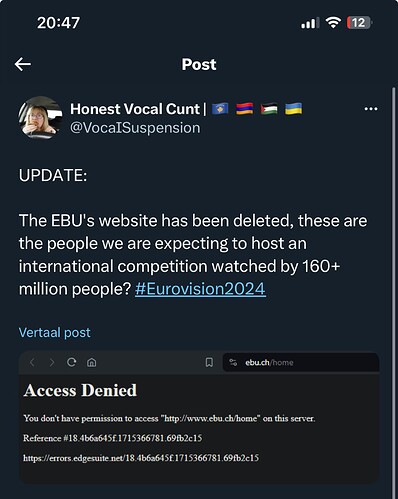Open the three-dot more options menu
Viewport: 398px width, 499px height.
(371, 109)
